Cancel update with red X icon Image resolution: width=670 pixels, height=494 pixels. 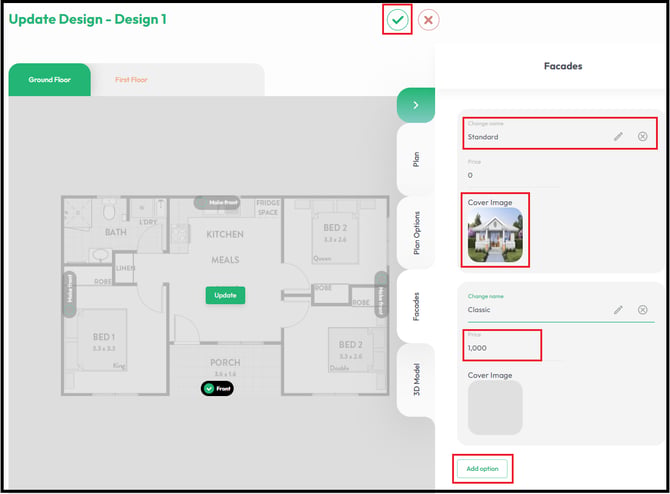(428, 20)
